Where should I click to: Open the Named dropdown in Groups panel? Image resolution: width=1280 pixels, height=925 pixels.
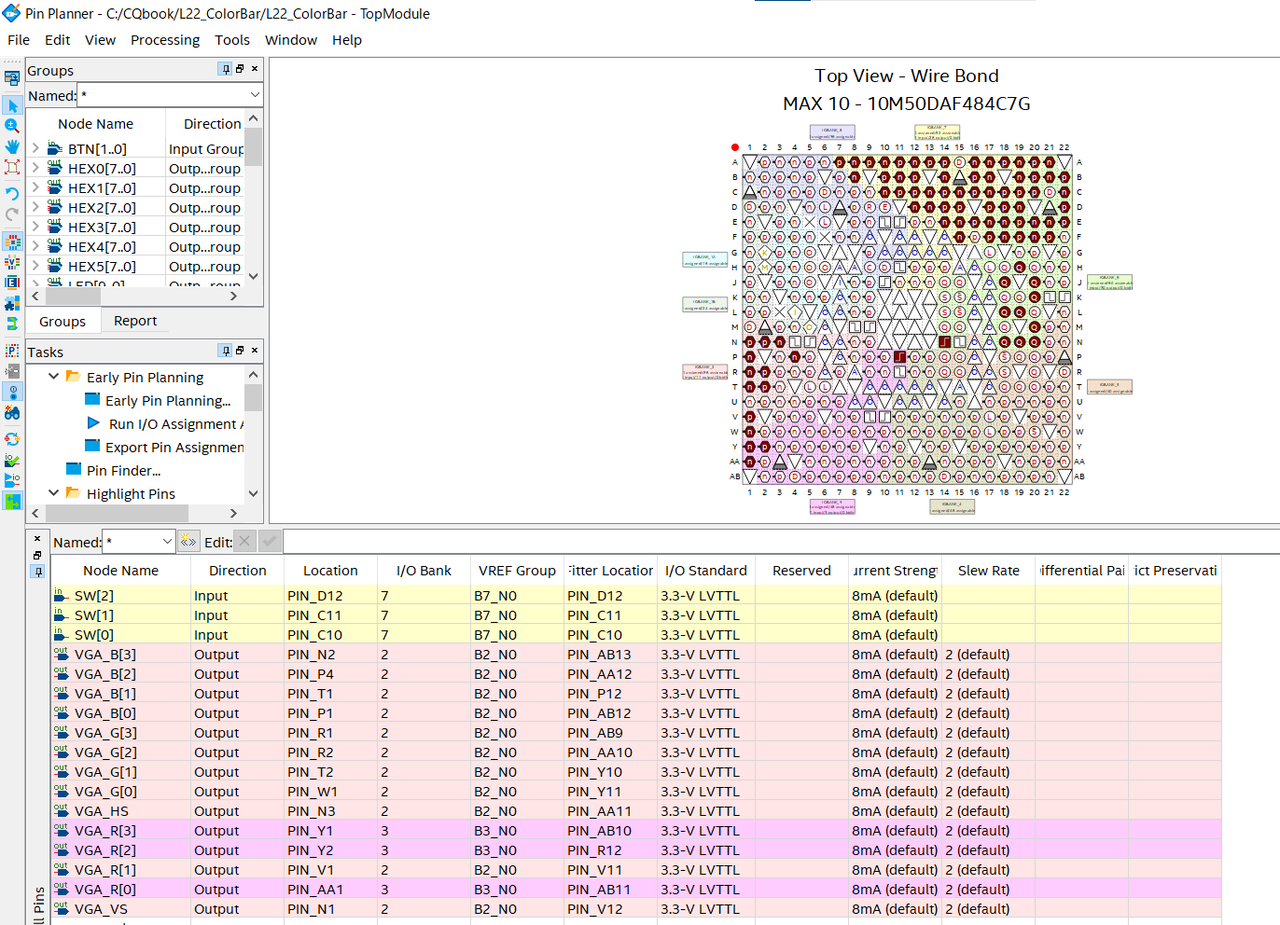click(253, 95)
